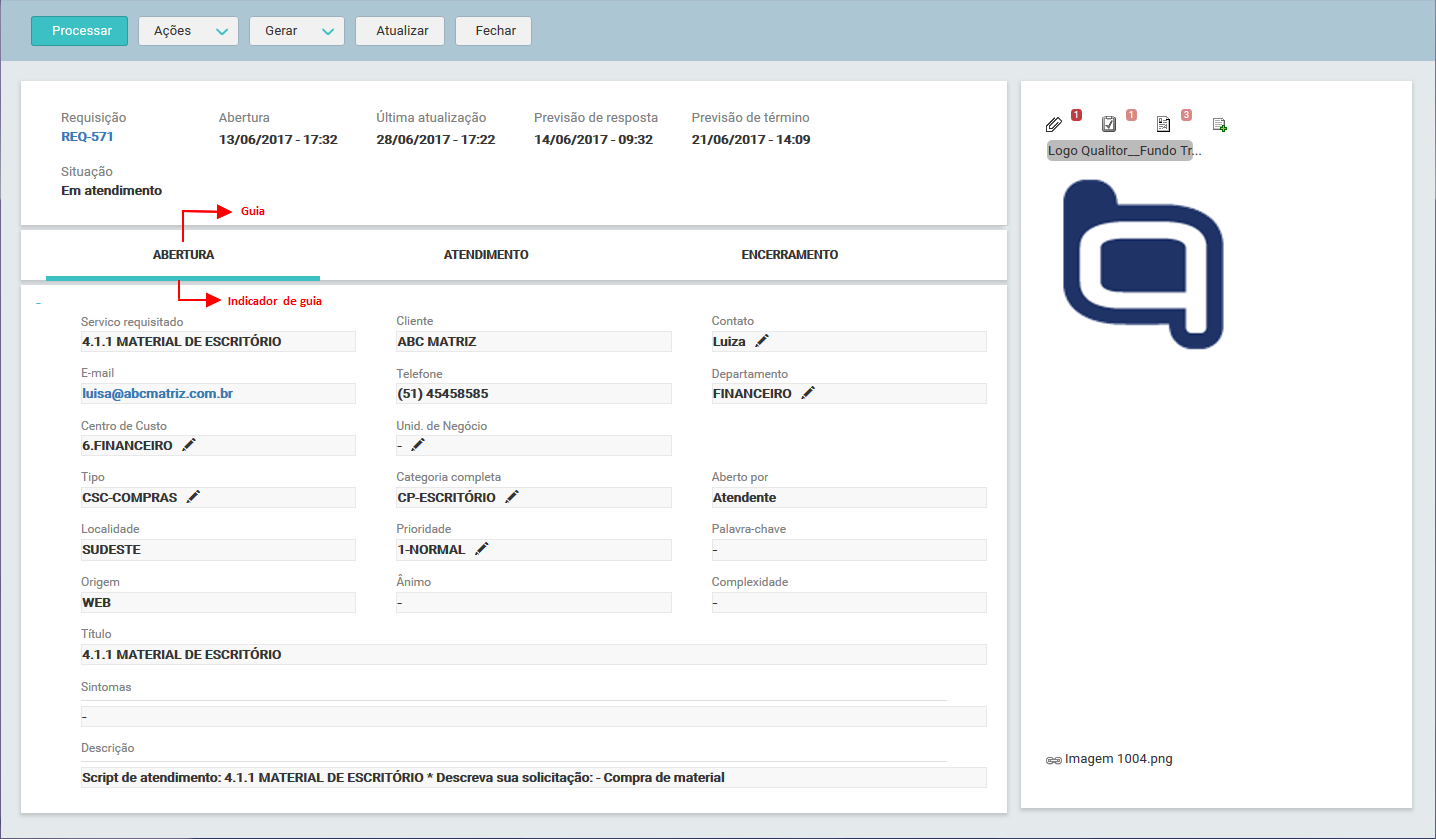The image size is (1436, 839).
Task: Switch to the Atendimento tab
Action: pyautogui.click(x=486, y=255)
